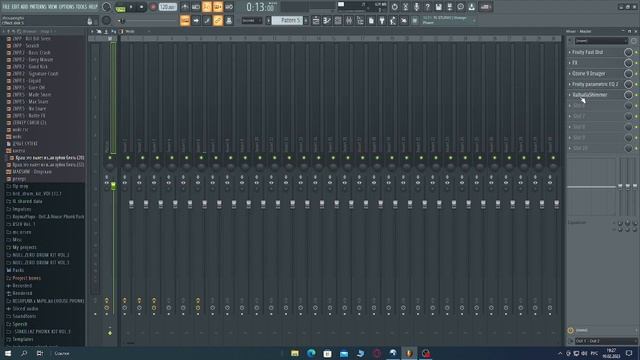Open the snap selector dropdown

pyautogui.click(x=251, y=20)
